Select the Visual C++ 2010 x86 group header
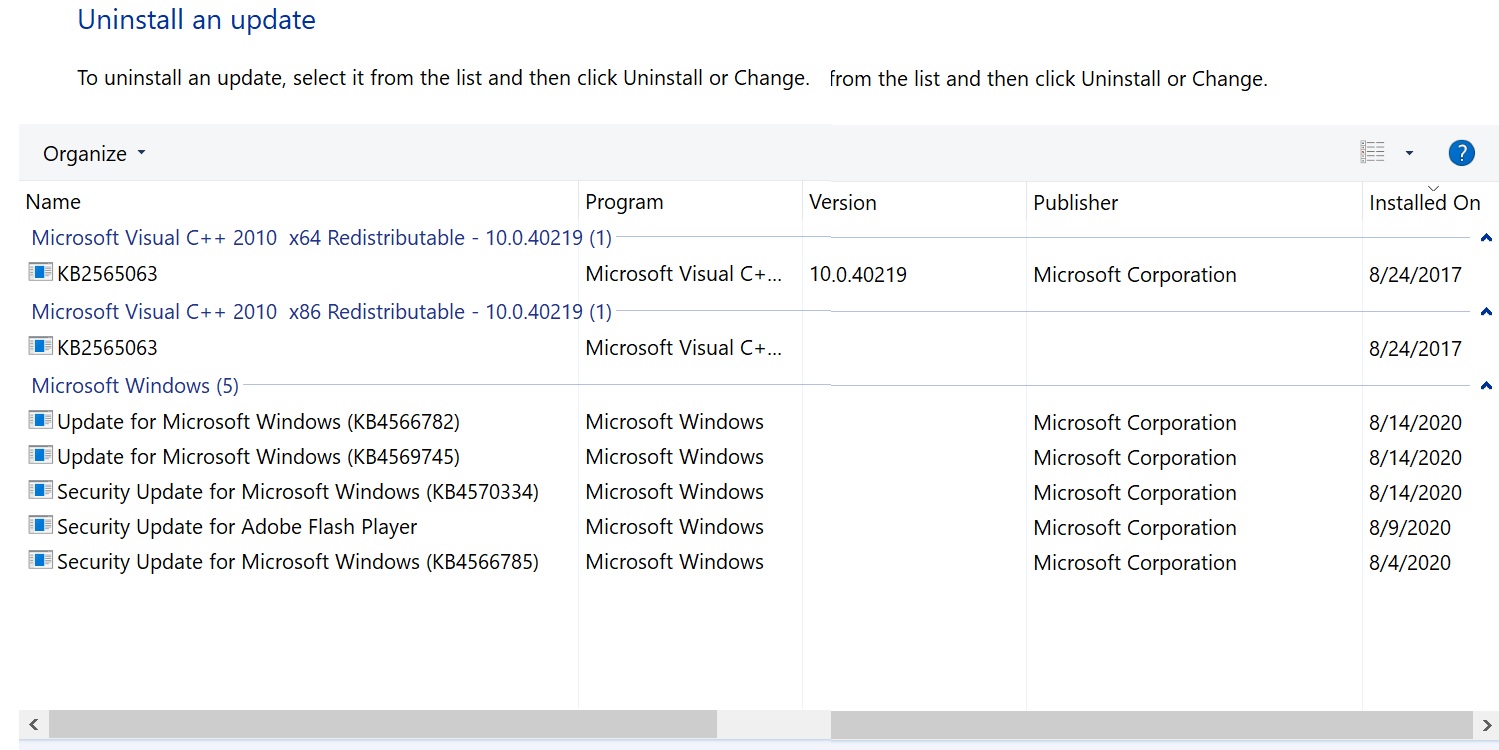Screen dimensions: 1499x750 321,312
